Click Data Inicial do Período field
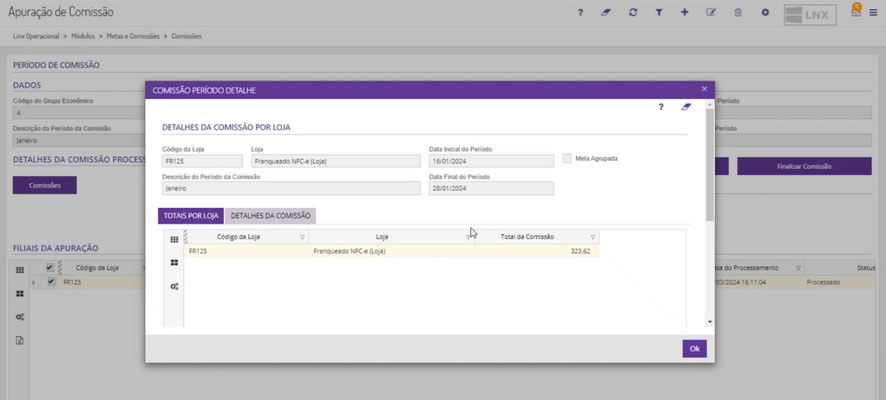886x400 pixels. pos(491,161)
